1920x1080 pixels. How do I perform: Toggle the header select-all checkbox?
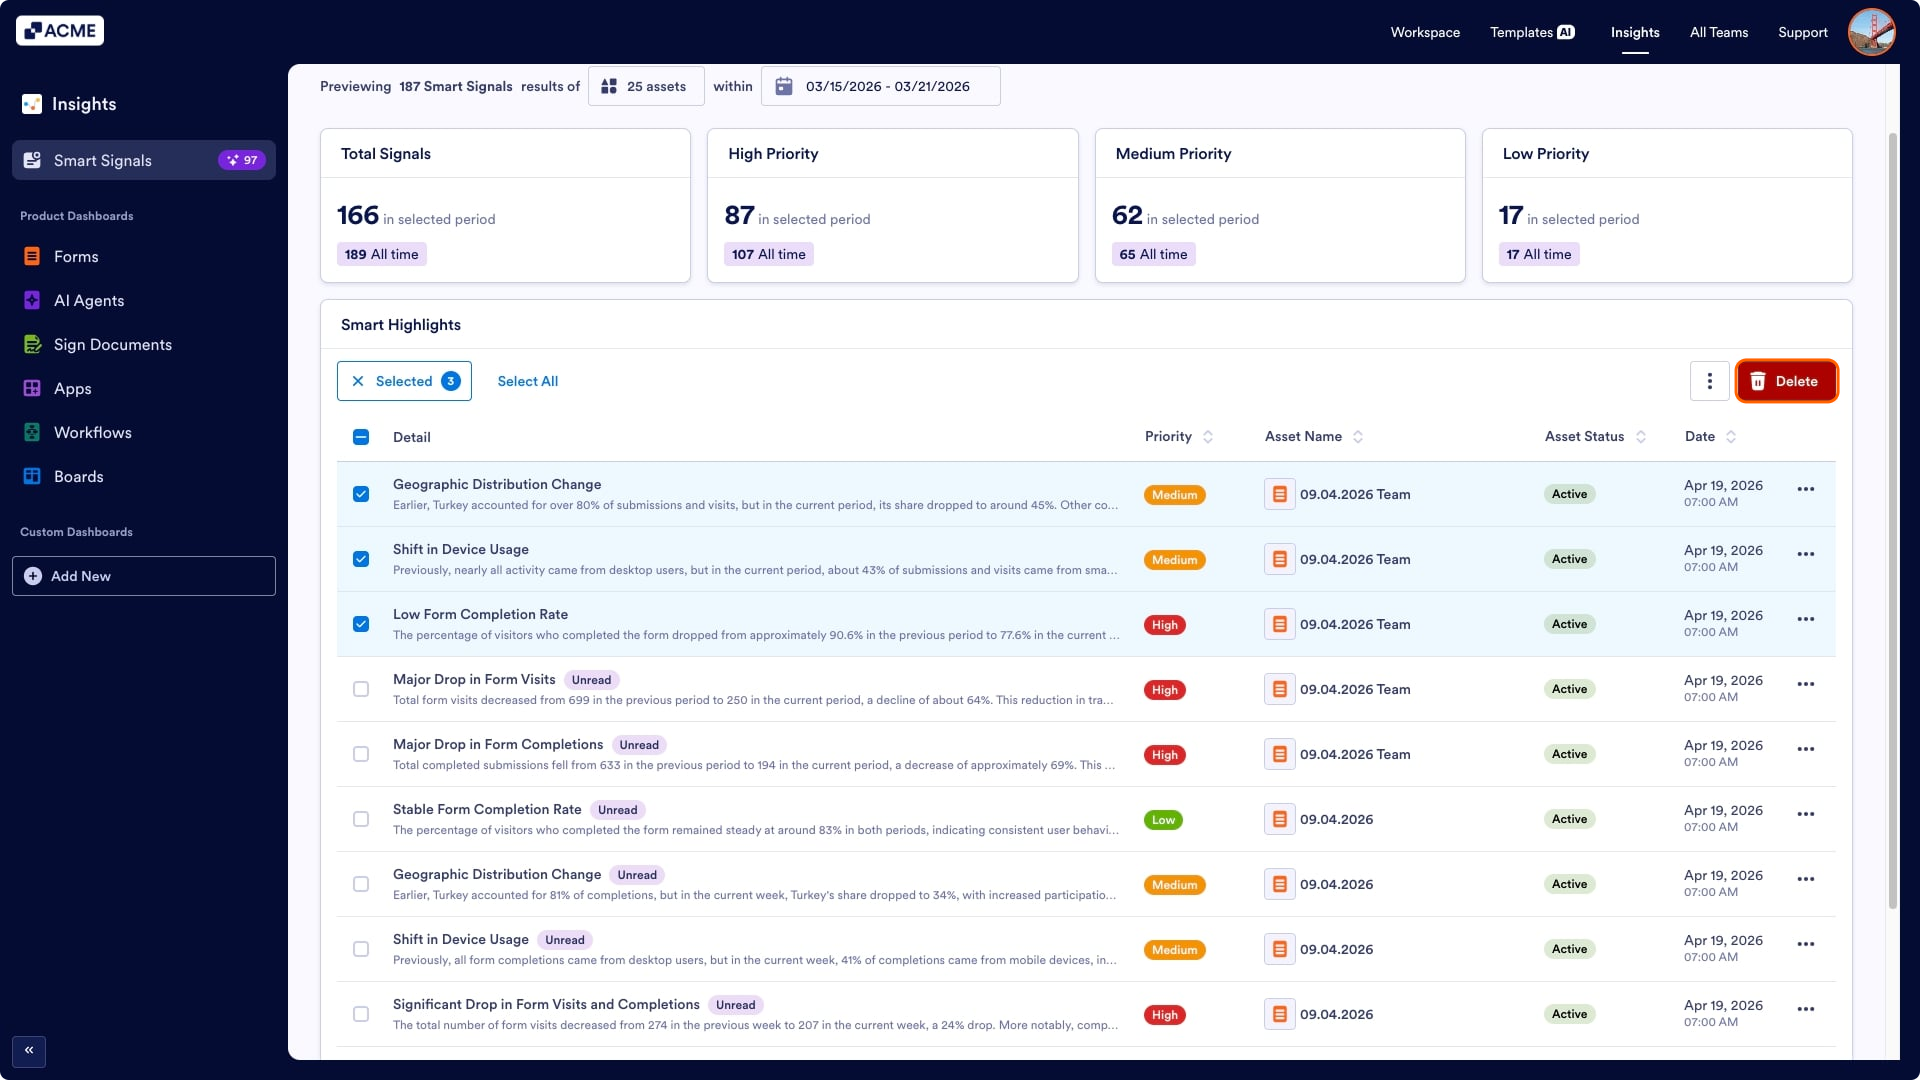click(361, 437)
